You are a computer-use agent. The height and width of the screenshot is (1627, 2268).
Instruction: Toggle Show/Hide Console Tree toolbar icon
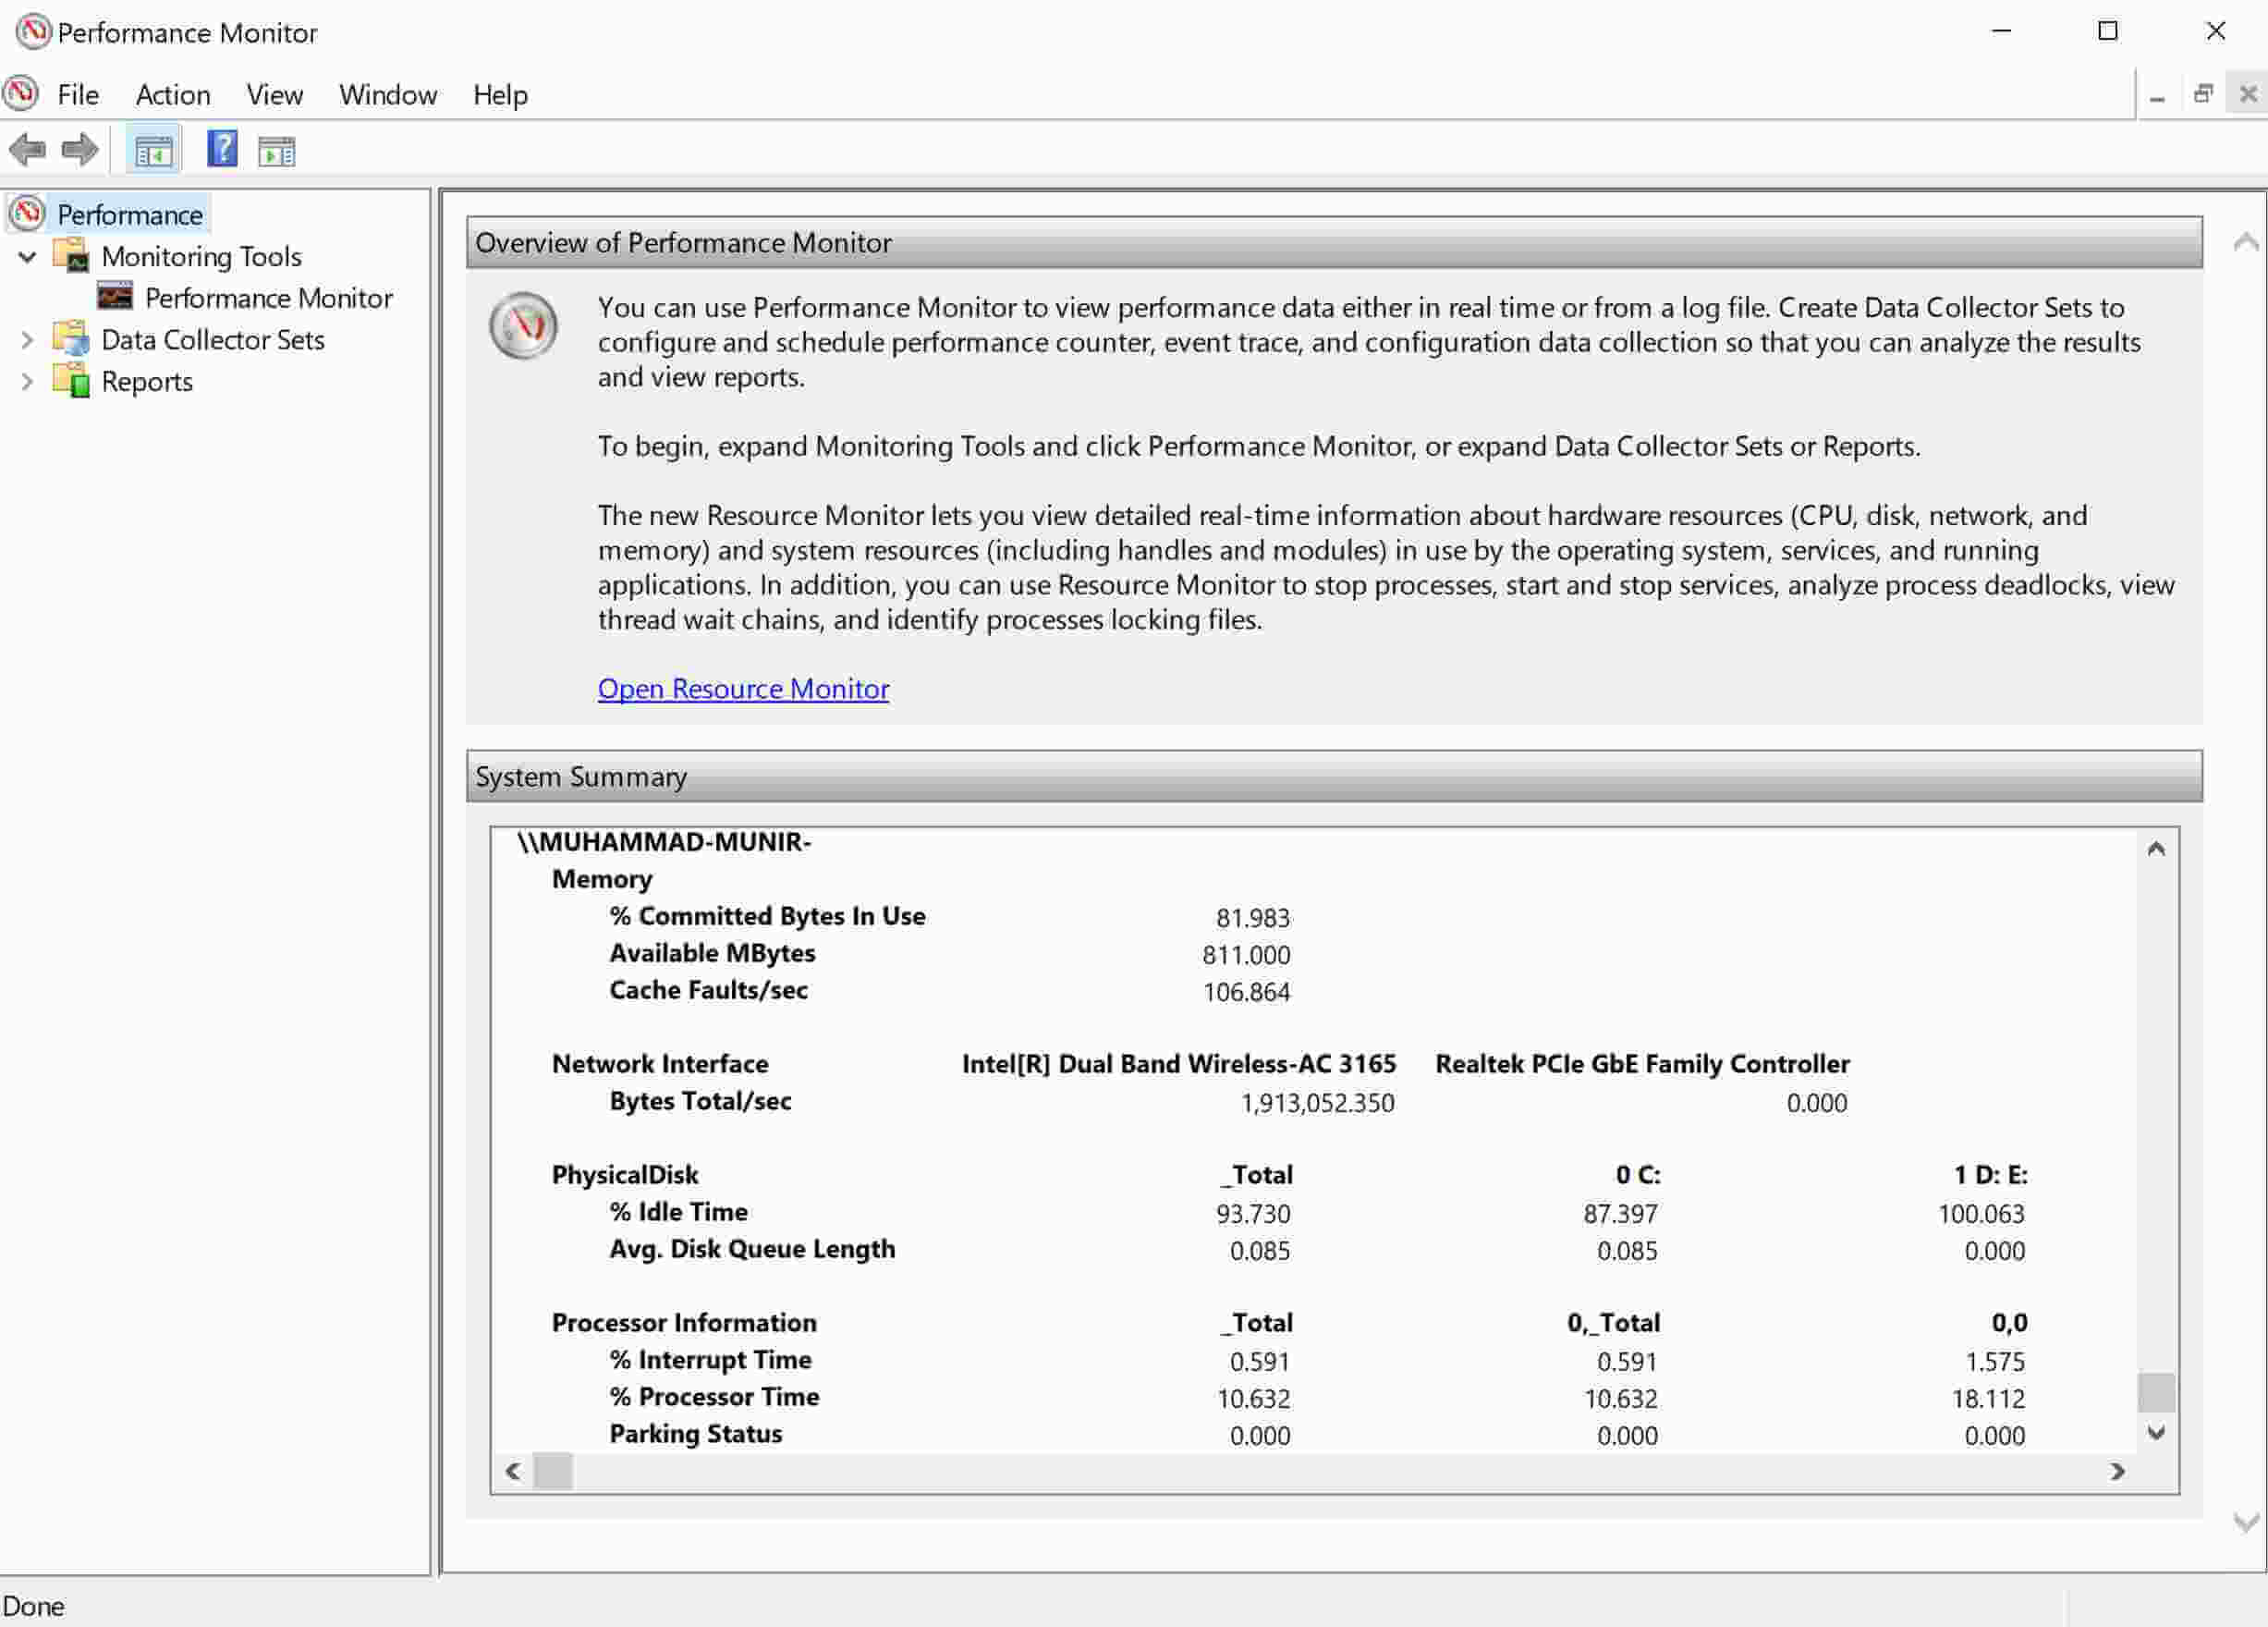click(153, 151)
